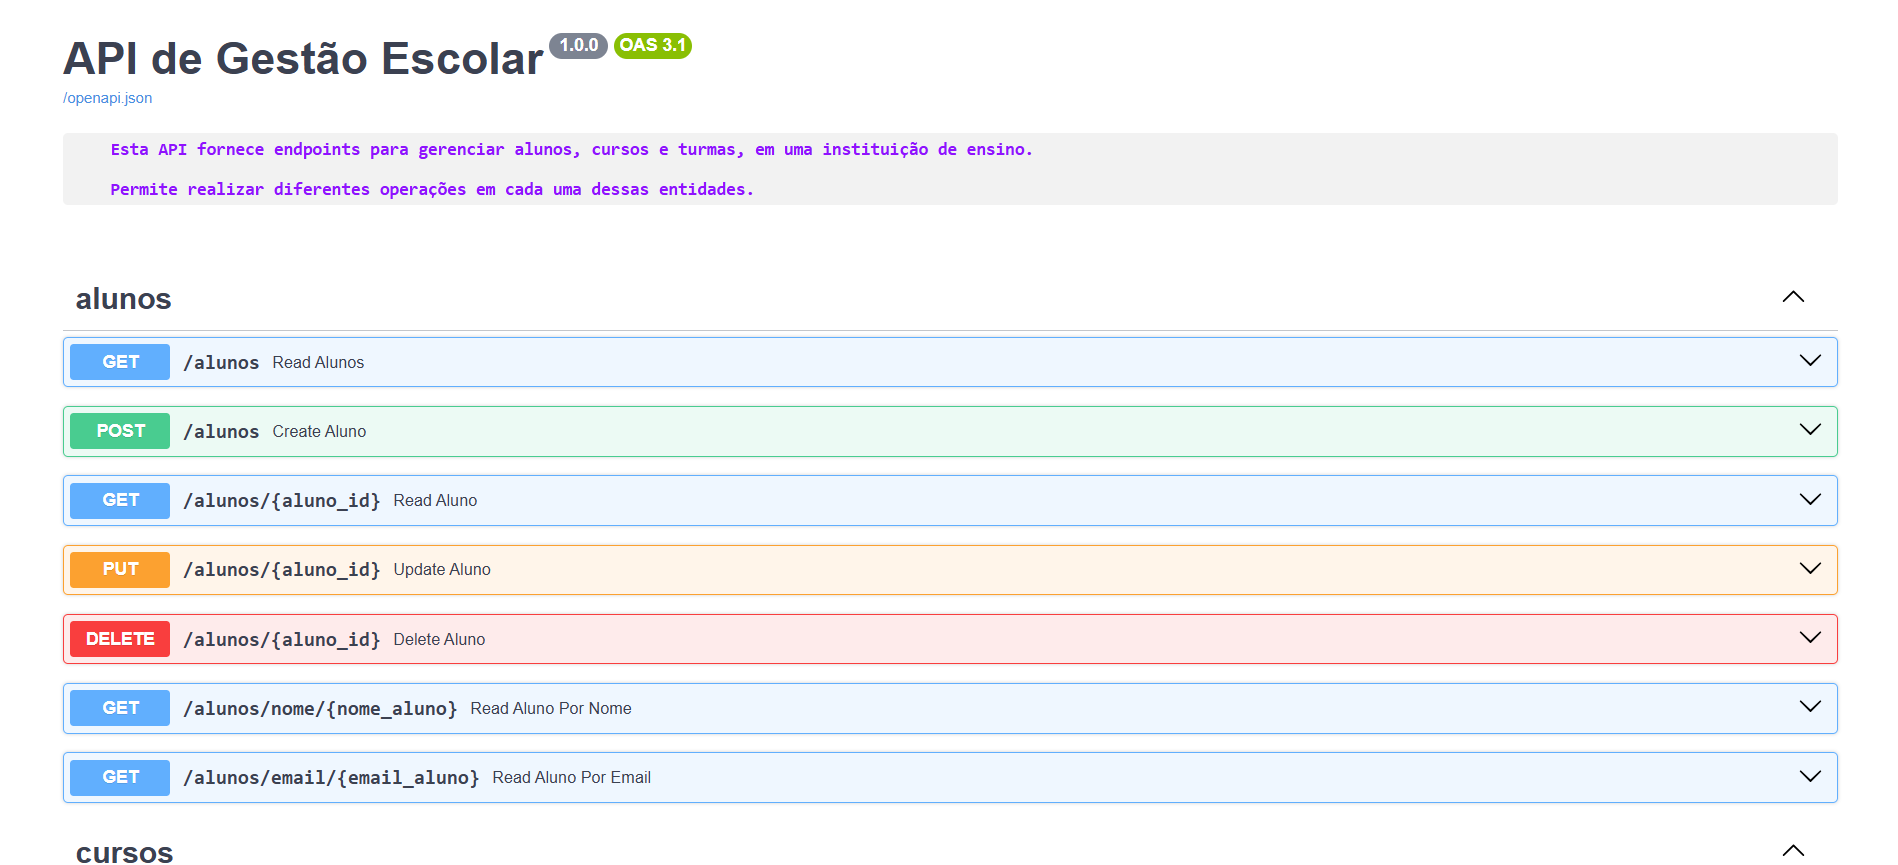Screen dimensions: 1898x865
Task: Click the DELETE method badge
Action: pos(120,639)
